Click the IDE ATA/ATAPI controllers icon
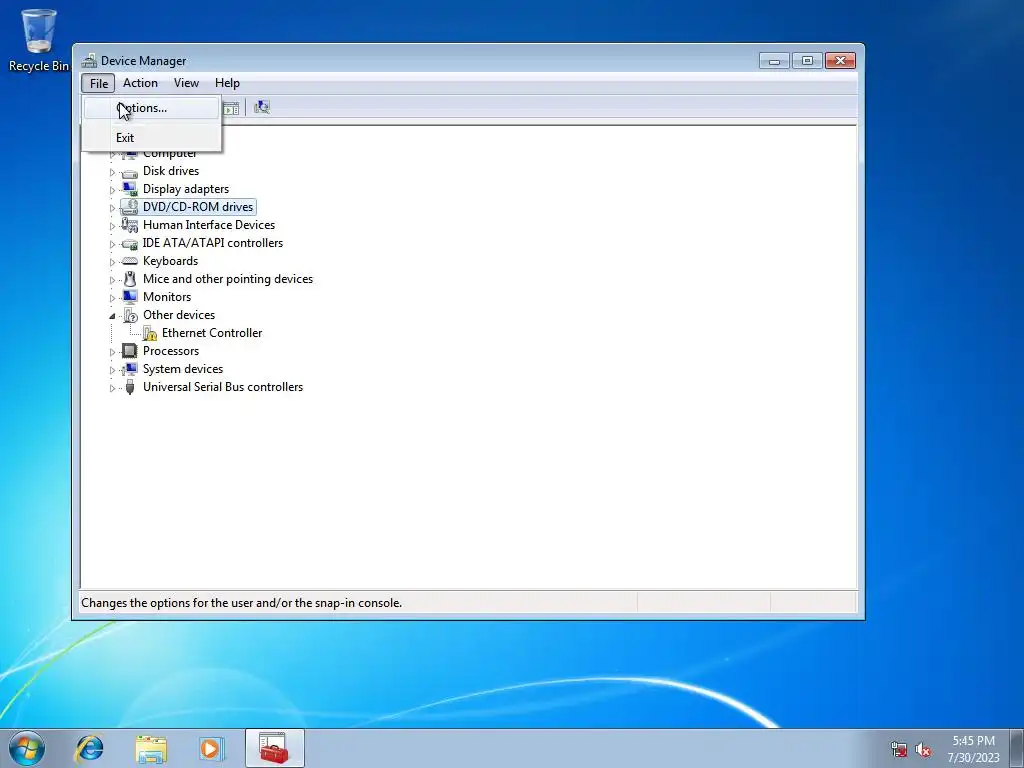 tap(130, 244)
